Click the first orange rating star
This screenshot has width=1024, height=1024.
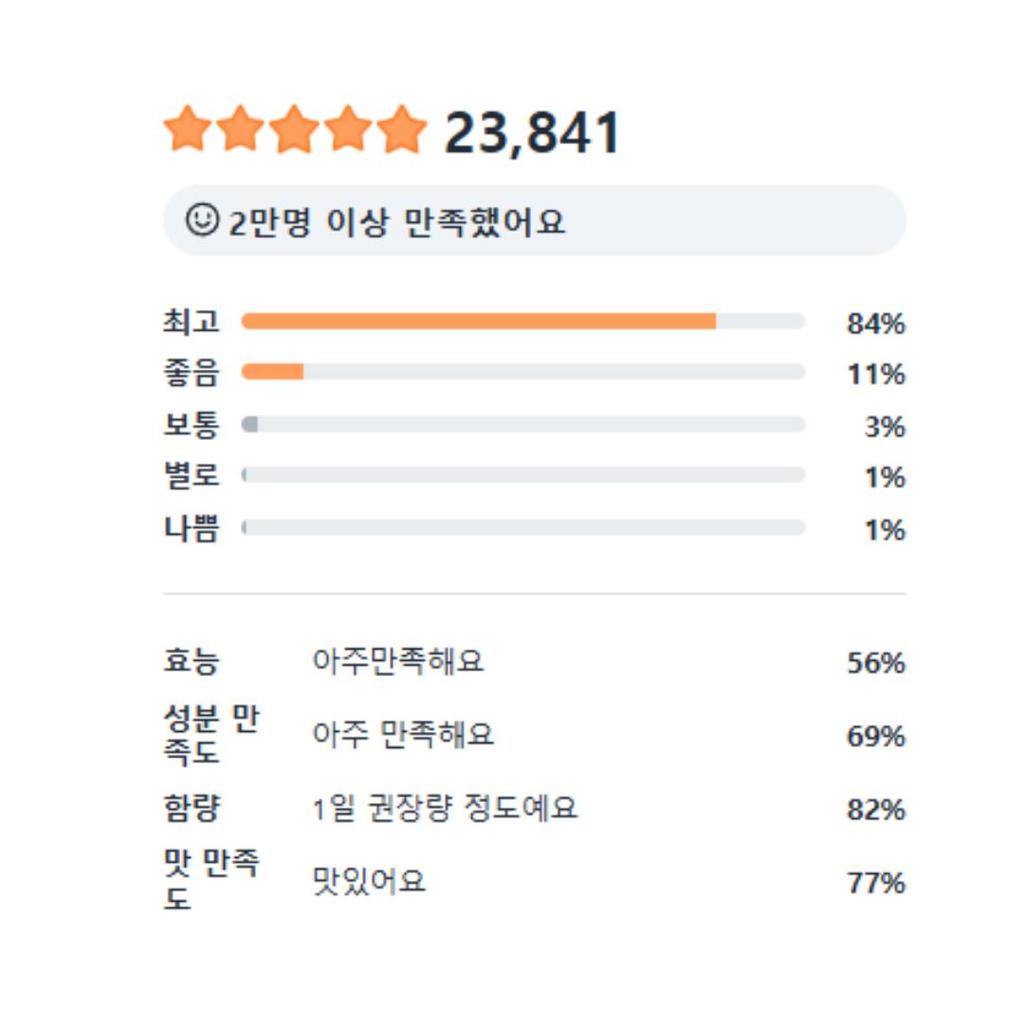coord(187,131)
